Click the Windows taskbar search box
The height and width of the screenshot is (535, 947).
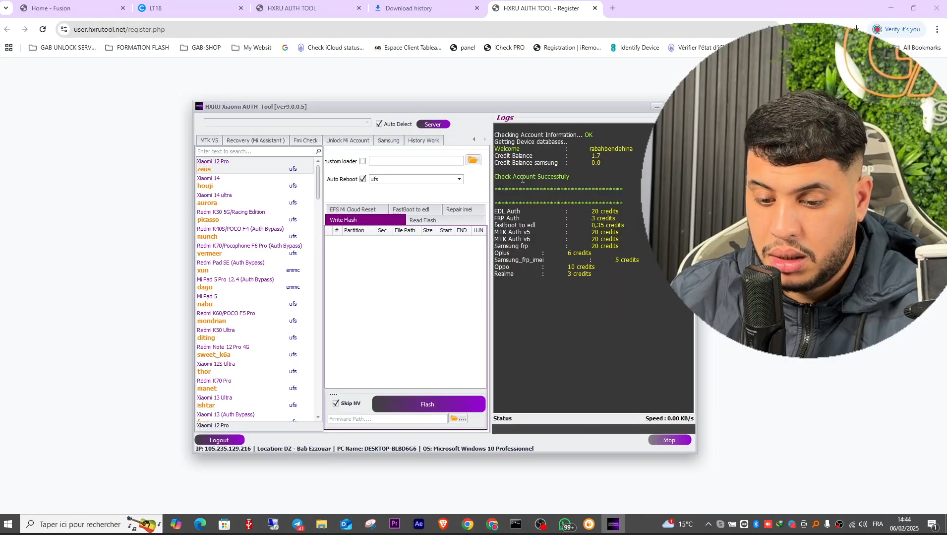coord(91,524)
